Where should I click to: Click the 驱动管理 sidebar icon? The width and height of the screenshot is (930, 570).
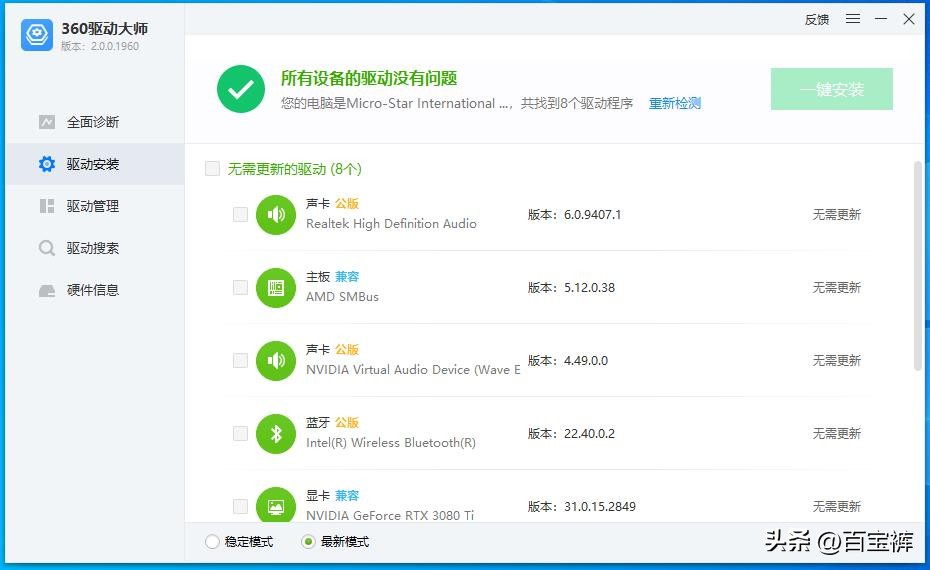[x=47, y=206]
